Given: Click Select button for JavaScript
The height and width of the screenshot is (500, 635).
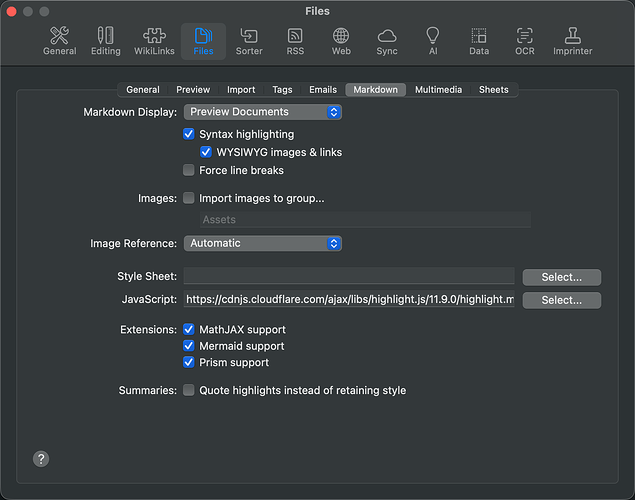Looking at the screenshot, I should click(561, 300).
